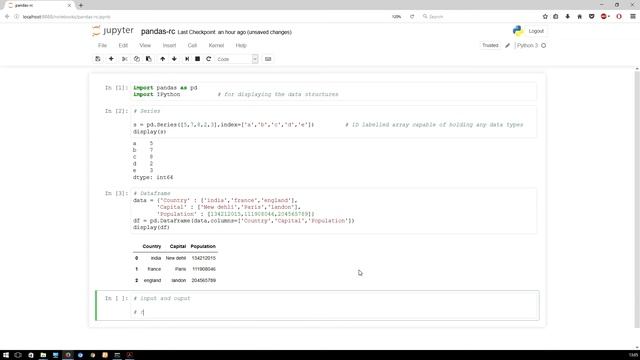
Task: Click the Capital column header in the table
Action: (178, 247)
